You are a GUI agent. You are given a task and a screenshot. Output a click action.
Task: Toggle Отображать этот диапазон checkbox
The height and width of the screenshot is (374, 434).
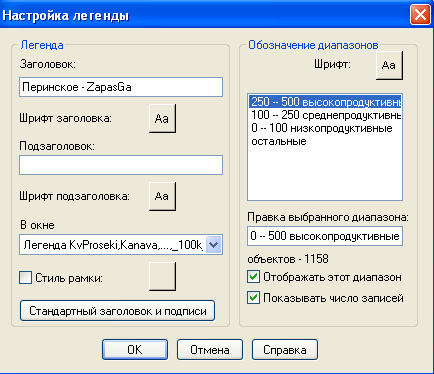tap(254, 277)
